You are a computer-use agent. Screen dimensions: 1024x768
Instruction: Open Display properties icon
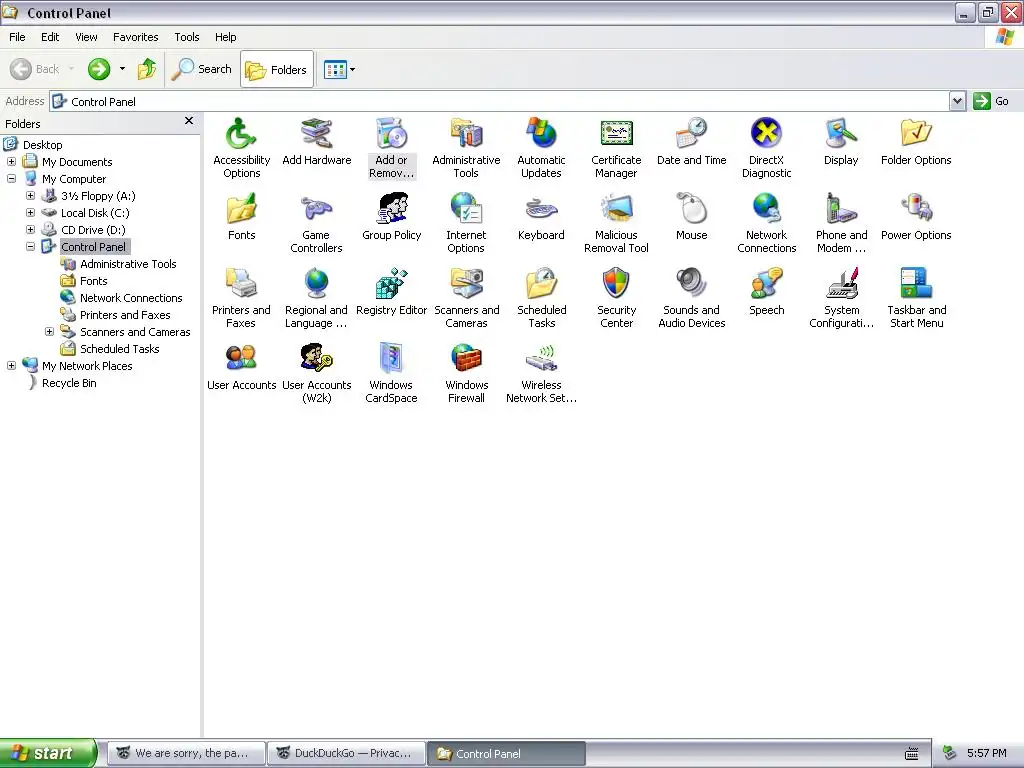click(x=841, y=142)
